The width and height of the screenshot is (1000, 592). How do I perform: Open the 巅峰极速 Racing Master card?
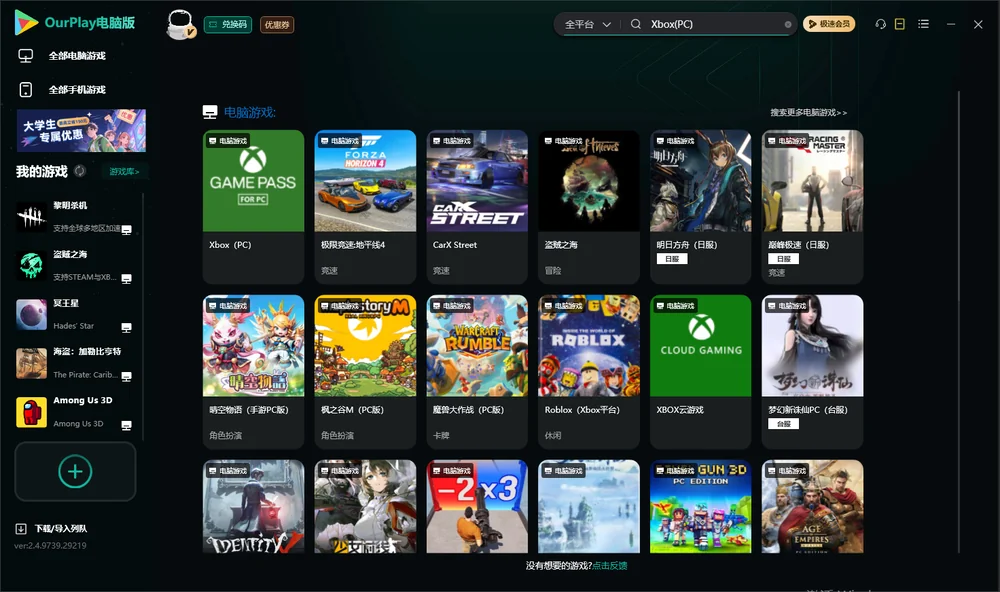(x=812, y=207)
